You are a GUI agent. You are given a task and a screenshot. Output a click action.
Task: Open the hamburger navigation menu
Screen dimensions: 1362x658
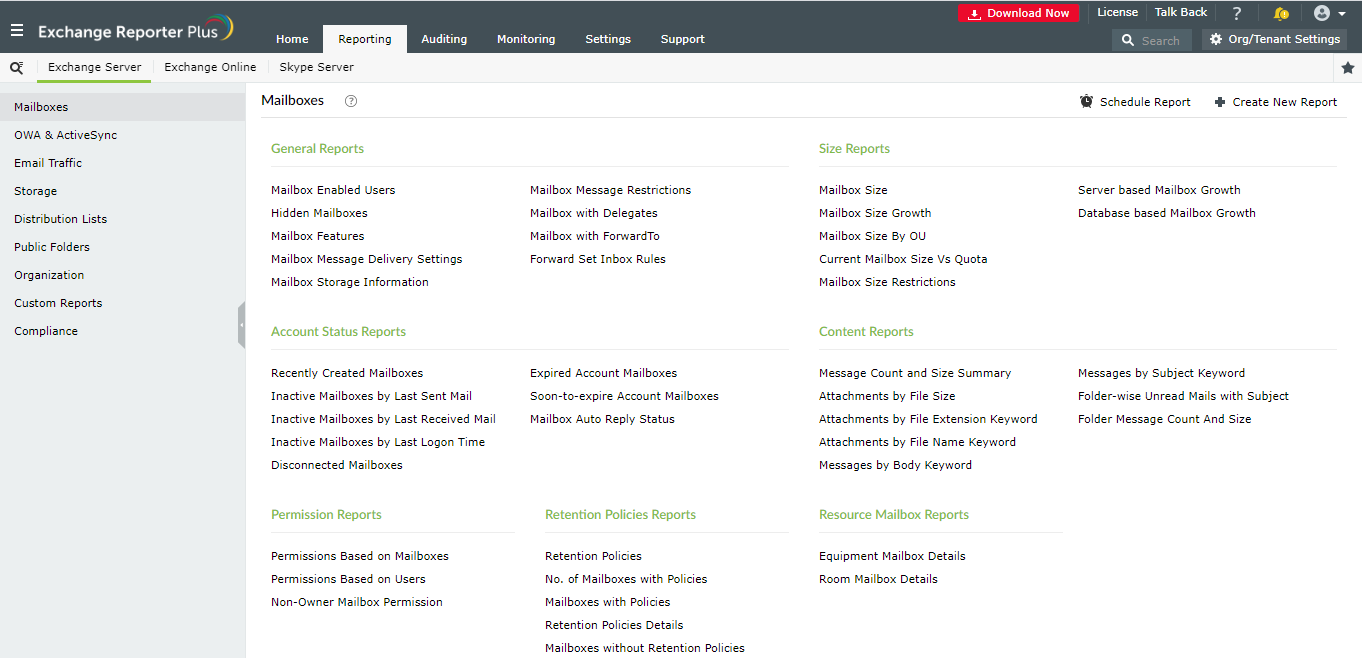point(16,29)
